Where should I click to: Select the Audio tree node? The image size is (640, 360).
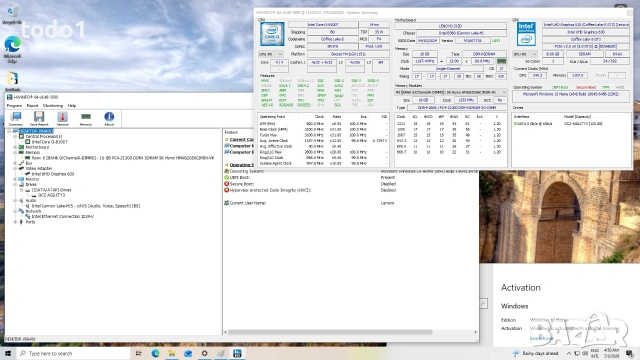[31, 200]
